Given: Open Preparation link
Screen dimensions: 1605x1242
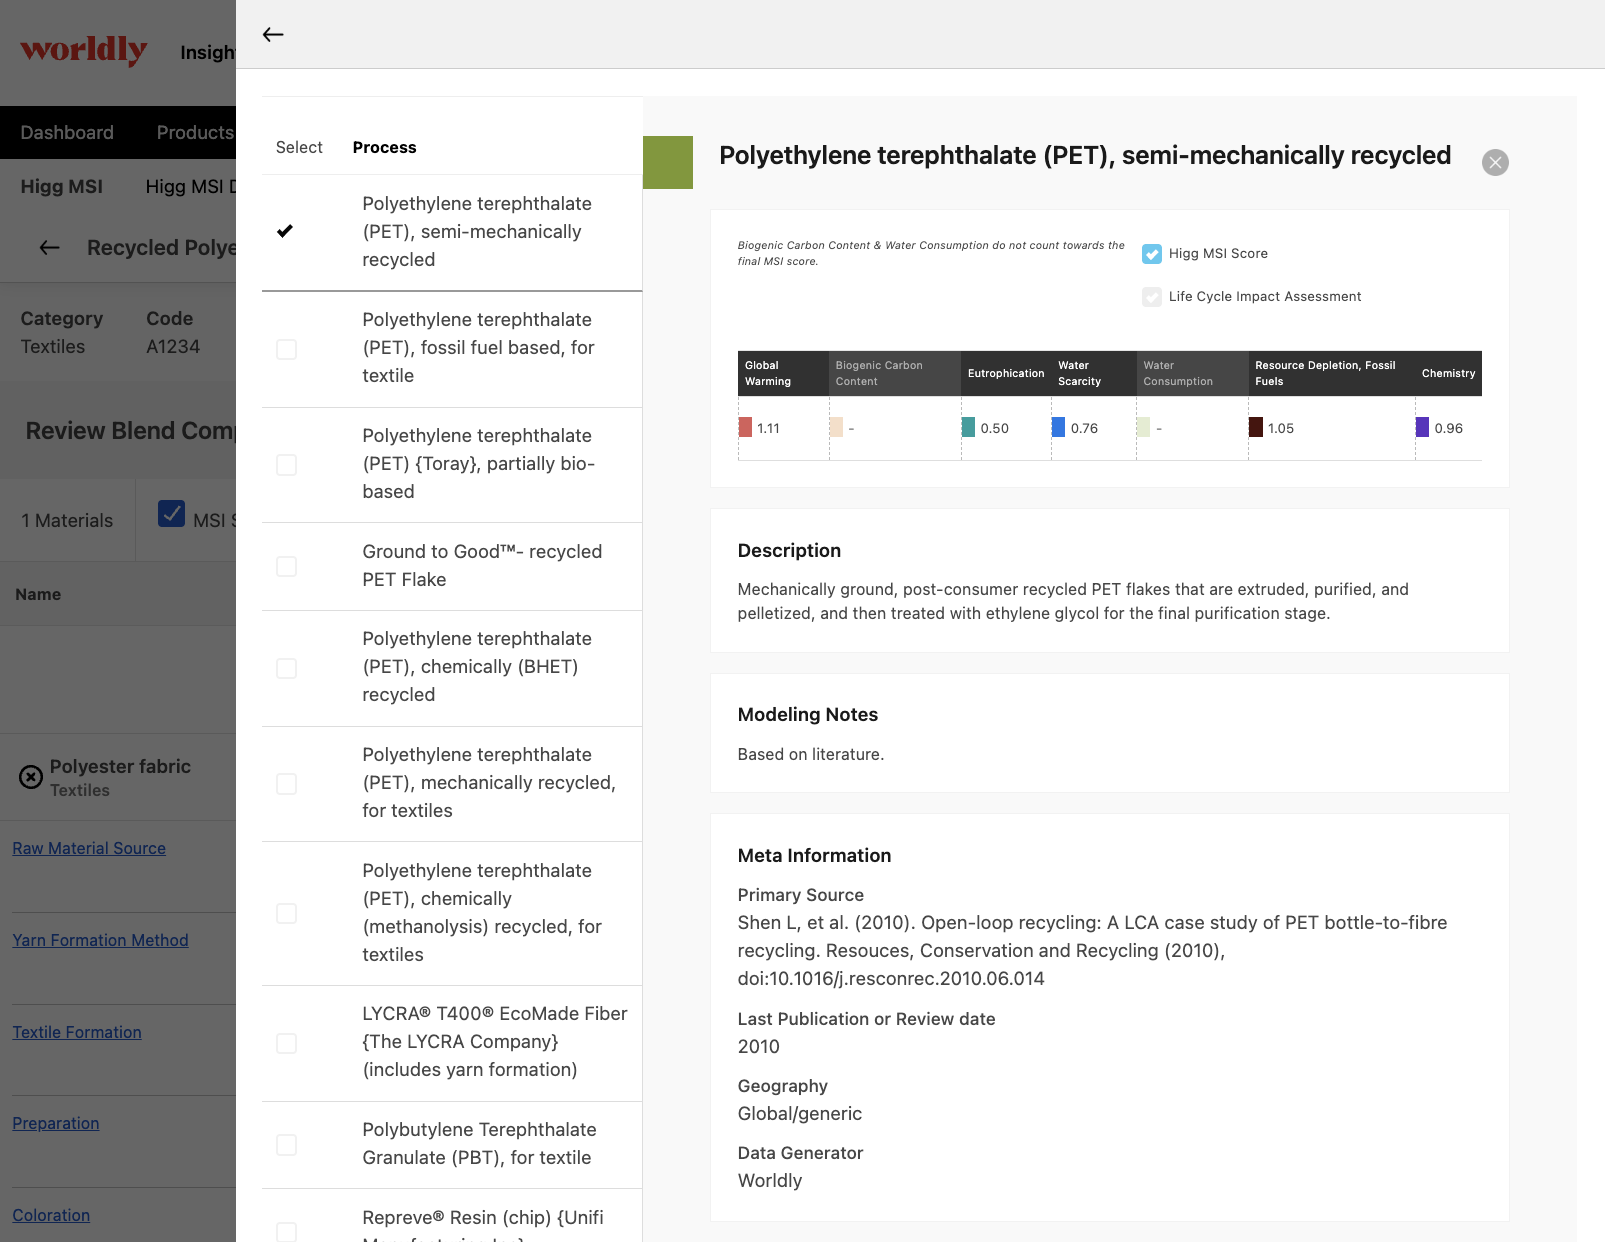Looking at the screenshot, I should pos(56,1124).
